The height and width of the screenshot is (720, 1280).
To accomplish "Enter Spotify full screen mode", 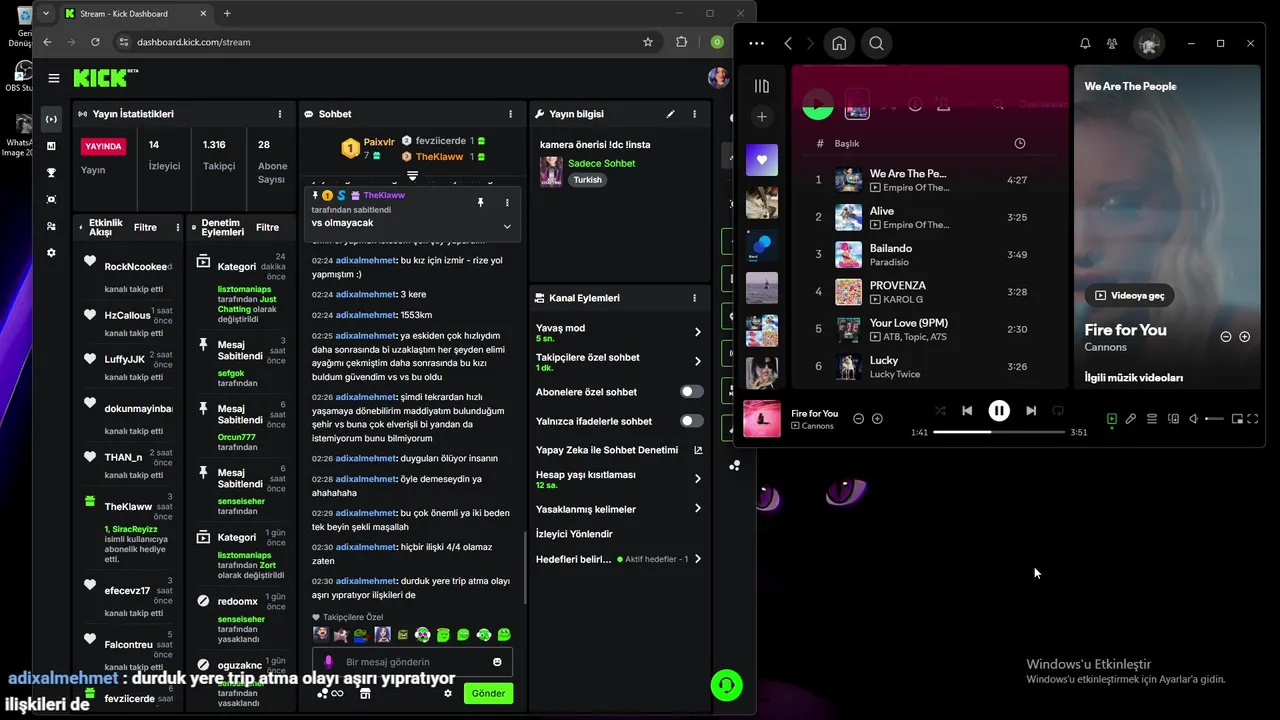I will [x=1253, y=419].
